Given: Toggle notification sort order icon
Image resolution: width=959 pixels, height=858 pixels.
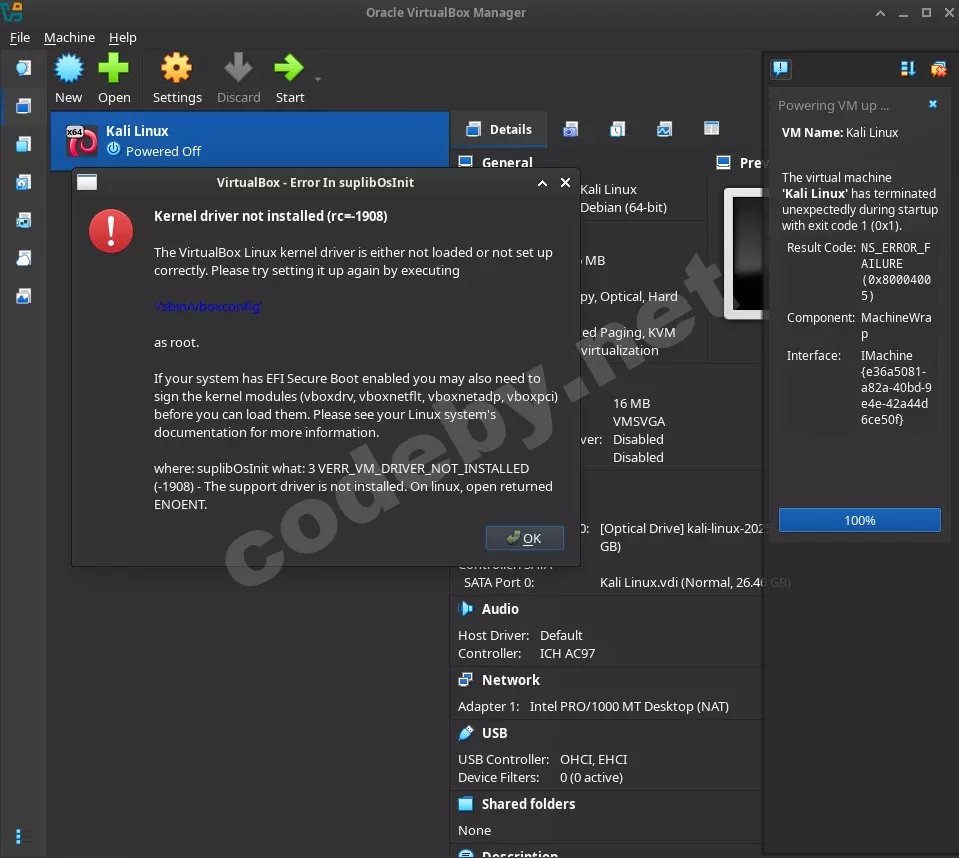Looking at the screenshot, I should [x=908, y=69].
